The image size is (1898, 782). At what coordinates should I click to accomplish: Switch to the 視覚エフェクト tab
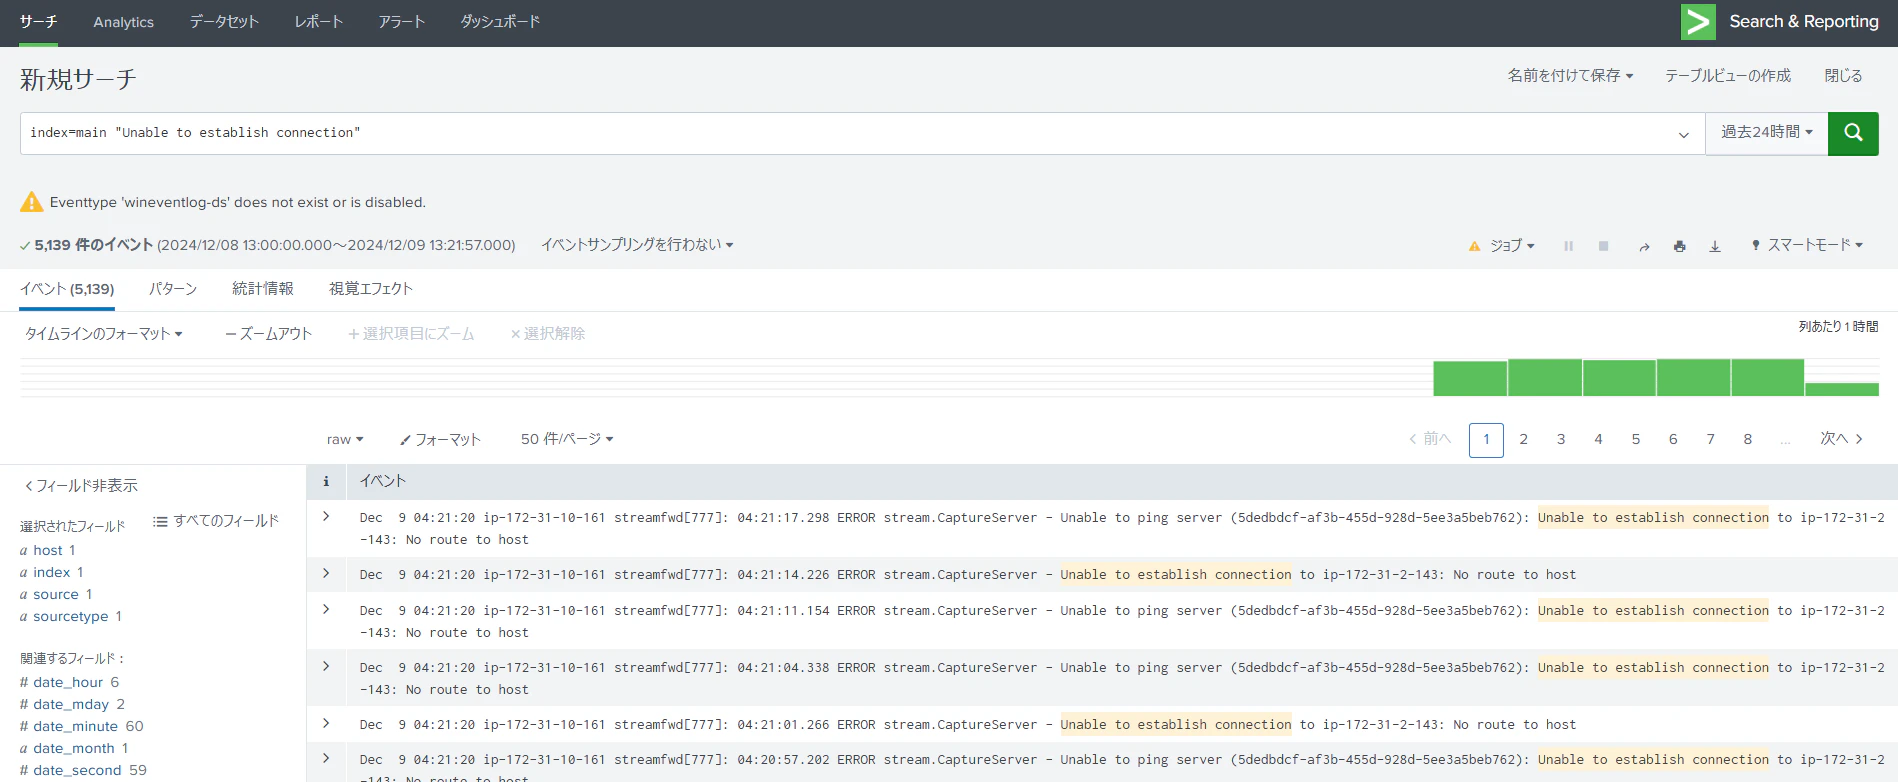point(371,289)
